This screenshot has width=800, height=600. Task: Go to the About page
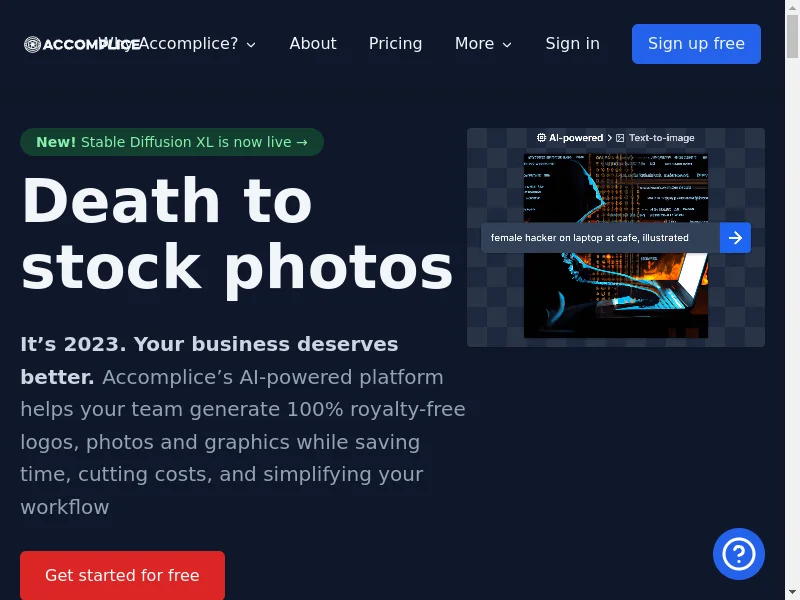point(313,44)
